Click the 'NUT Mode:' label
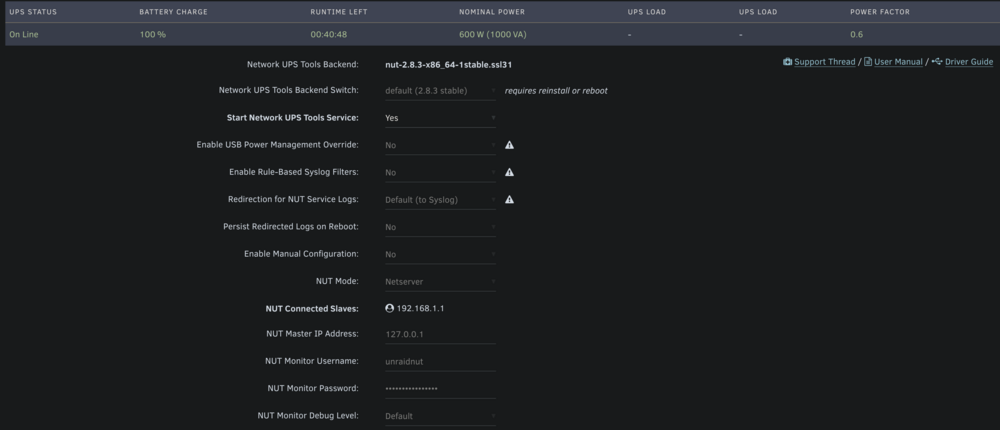The image size is (1000, 430). 337,281
